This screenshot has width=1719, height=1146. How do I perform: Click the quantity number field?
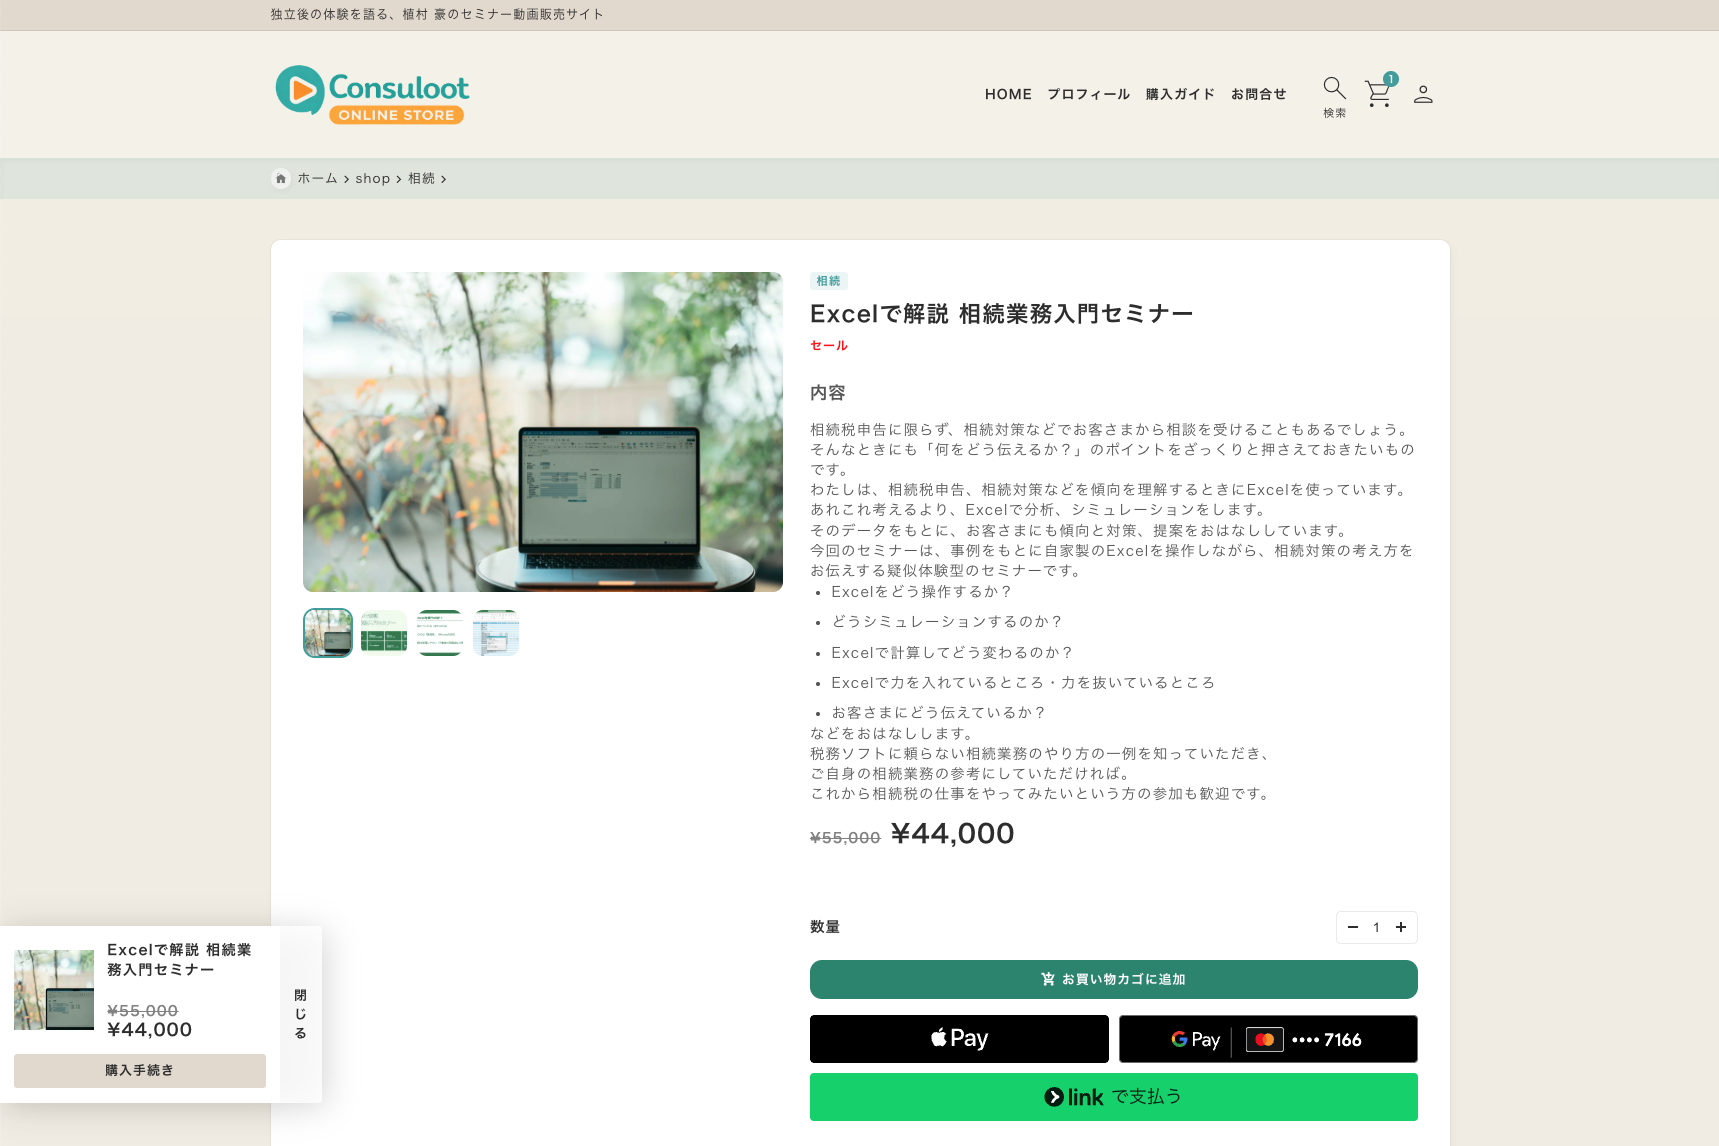click(x=1376, y=927)
